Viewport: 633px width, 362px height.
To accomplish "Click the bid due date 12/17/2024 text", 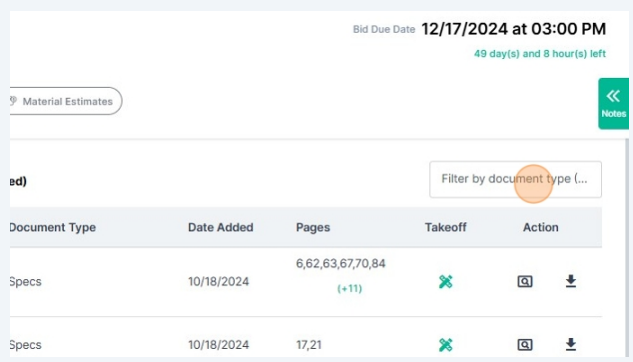I will [514, 29].
